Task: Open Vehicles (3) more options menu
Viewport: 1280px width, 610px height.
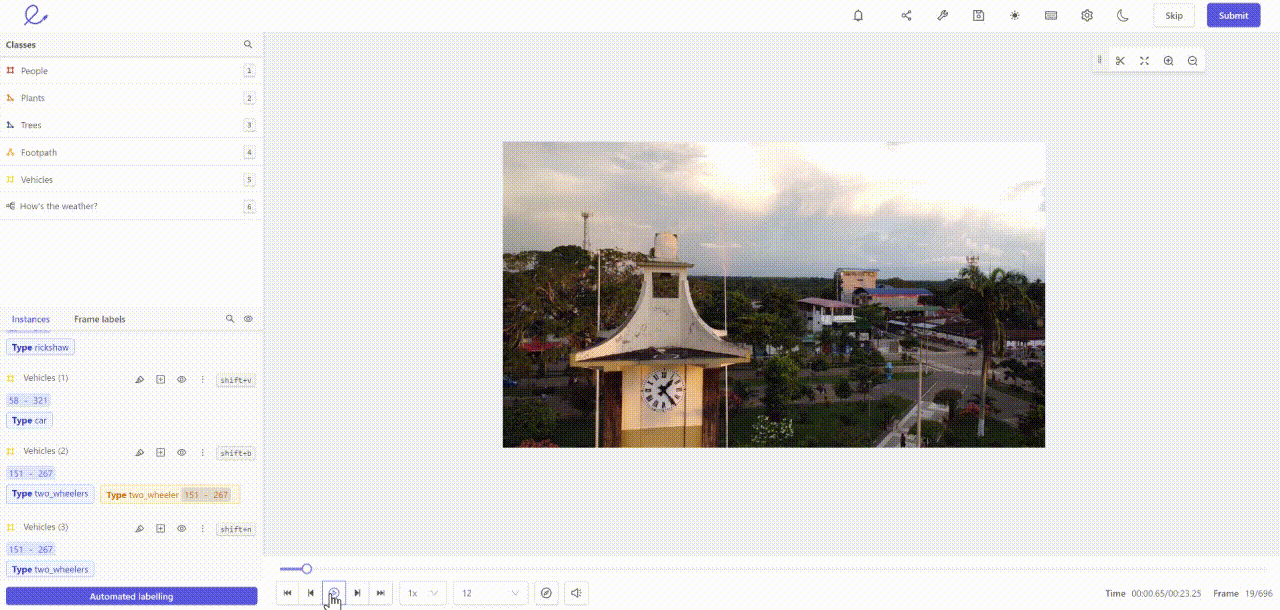Action: click(x=203, y=528)
